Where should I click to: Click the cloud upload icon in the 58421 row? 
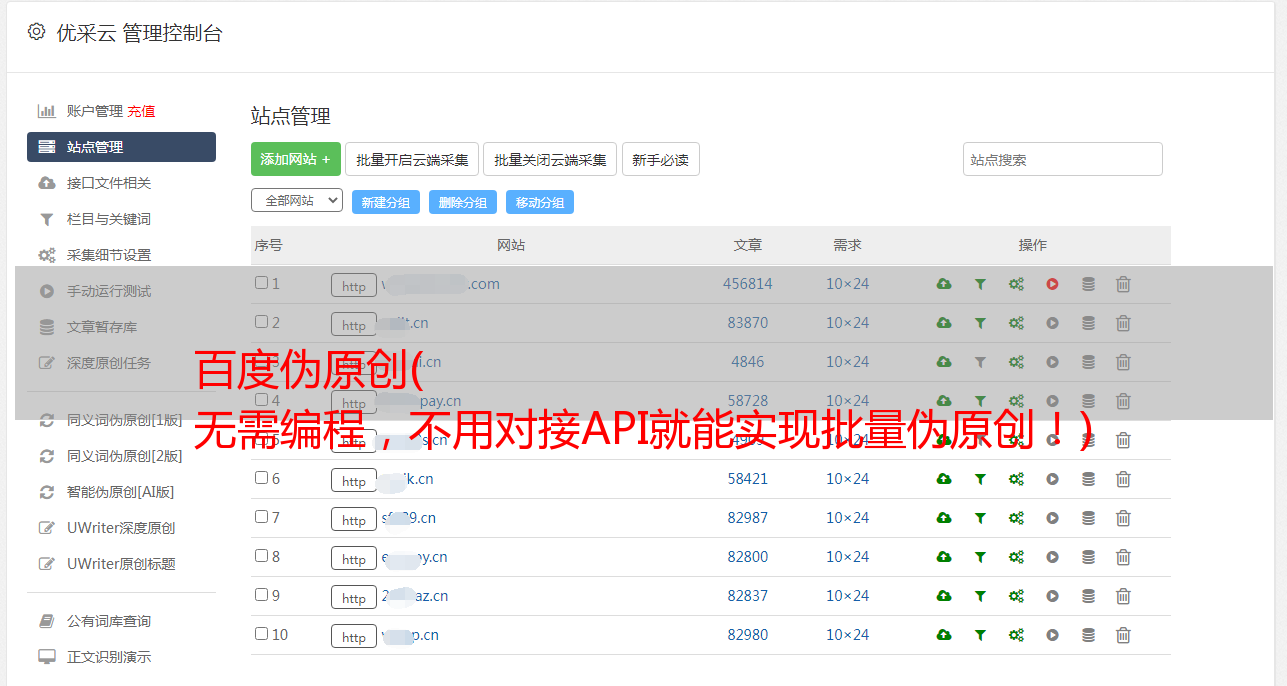[x=944, y=479]
